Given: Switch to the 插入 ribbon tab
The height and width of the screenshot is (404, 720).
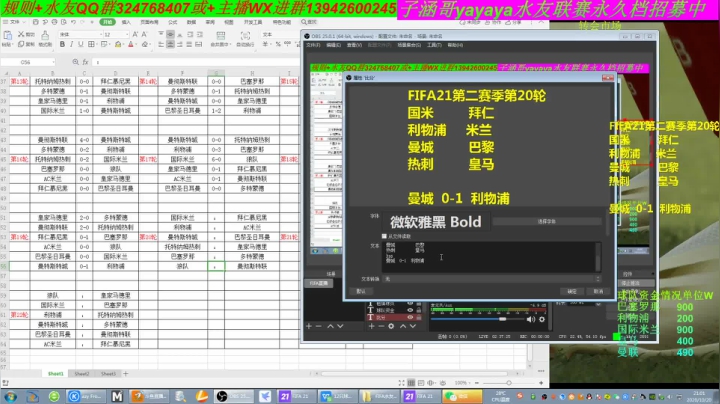Looking at the screenshot, I should pyautogui.click(x=126, y=22).
